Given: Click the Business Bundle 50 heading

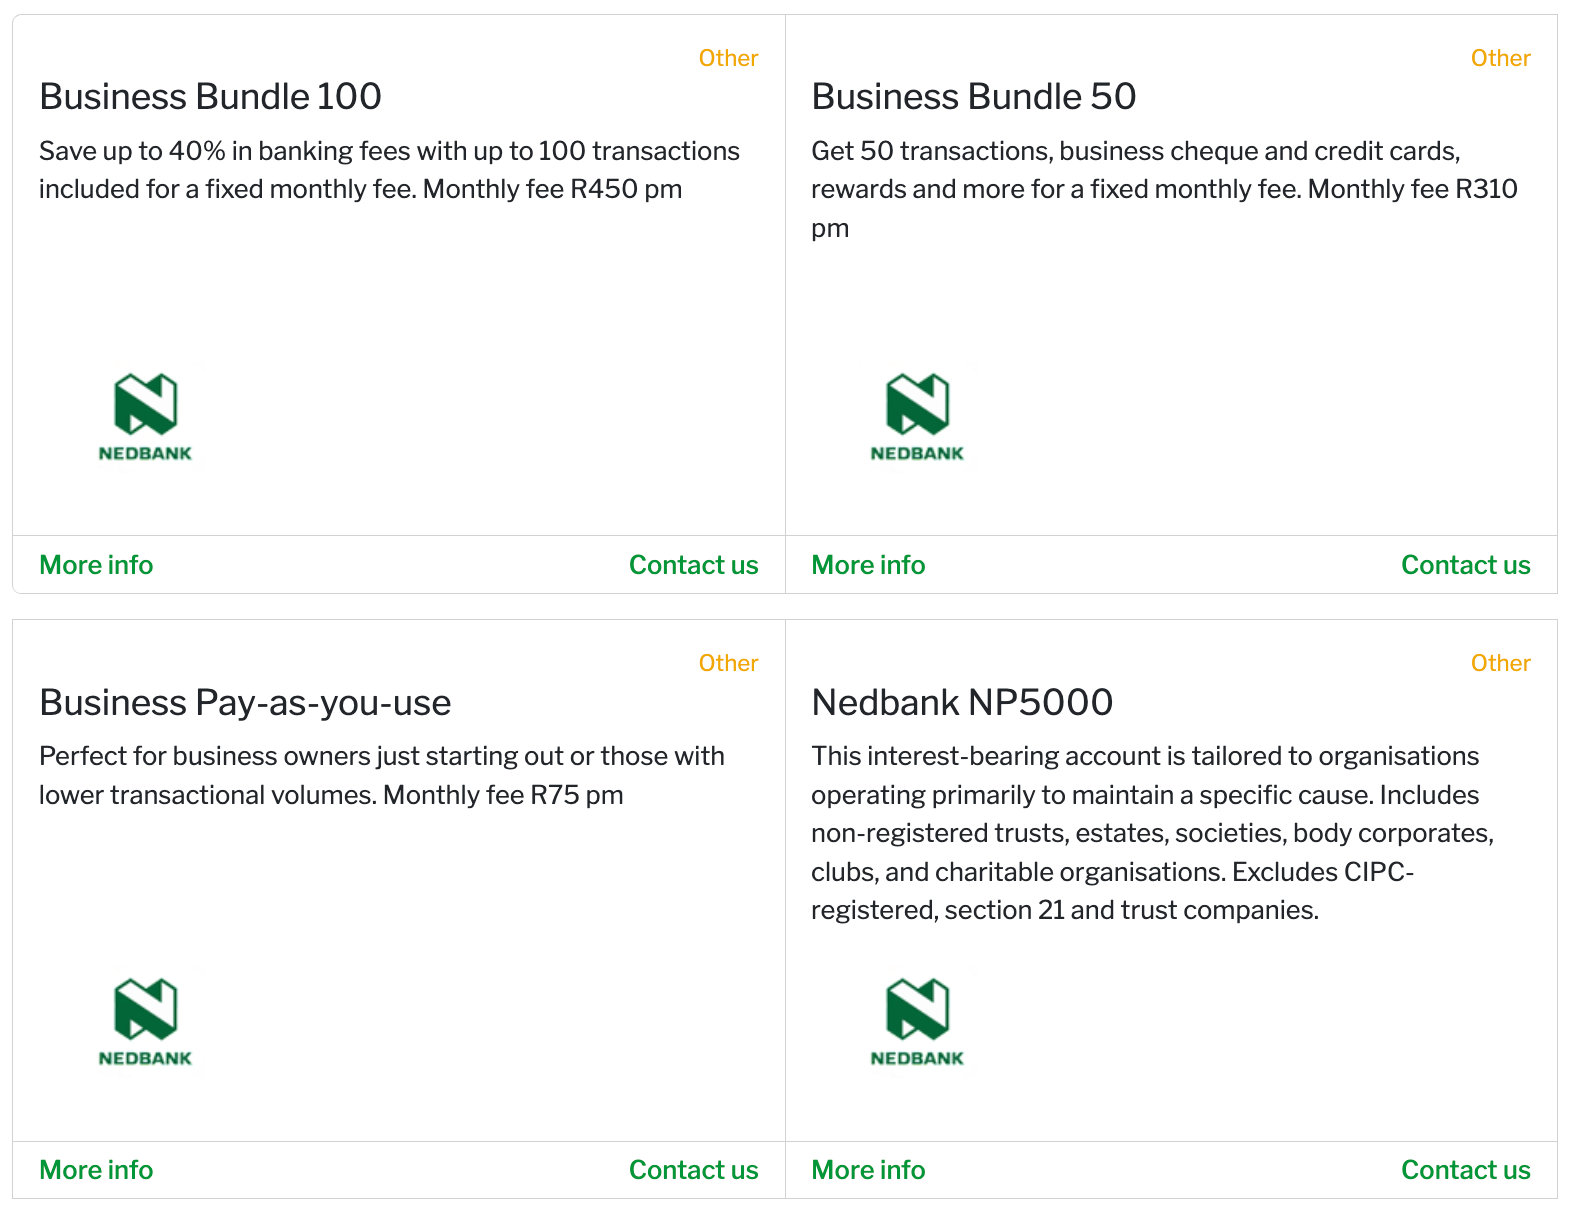Looking at the screenshot, I should (x=973, y=97).
